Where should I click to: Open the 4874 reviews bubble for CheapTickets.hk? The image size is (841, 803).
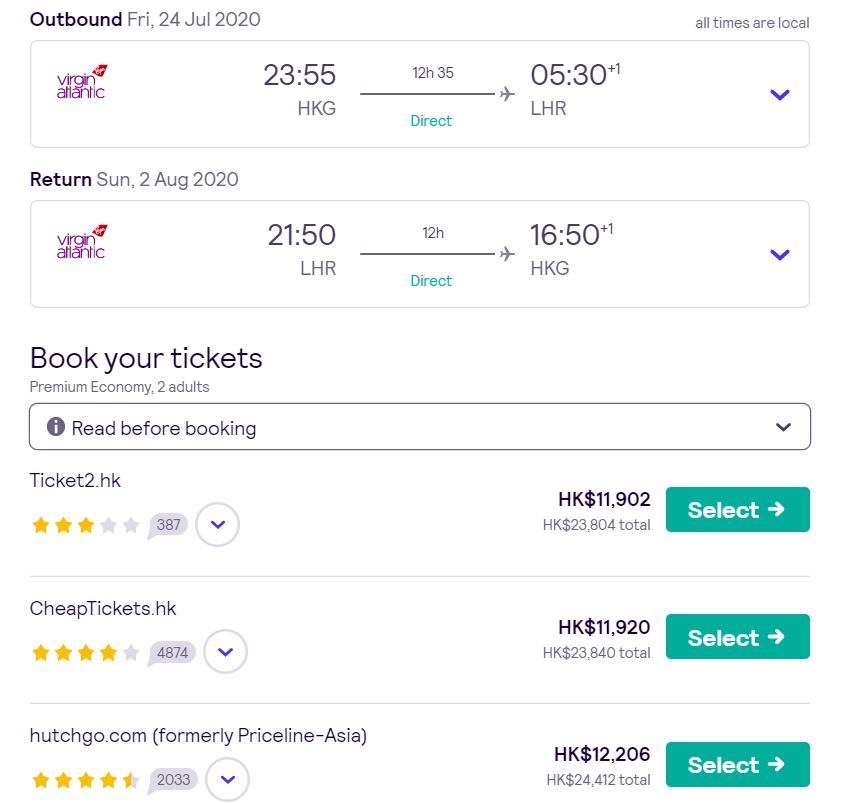tap(172, 653)
